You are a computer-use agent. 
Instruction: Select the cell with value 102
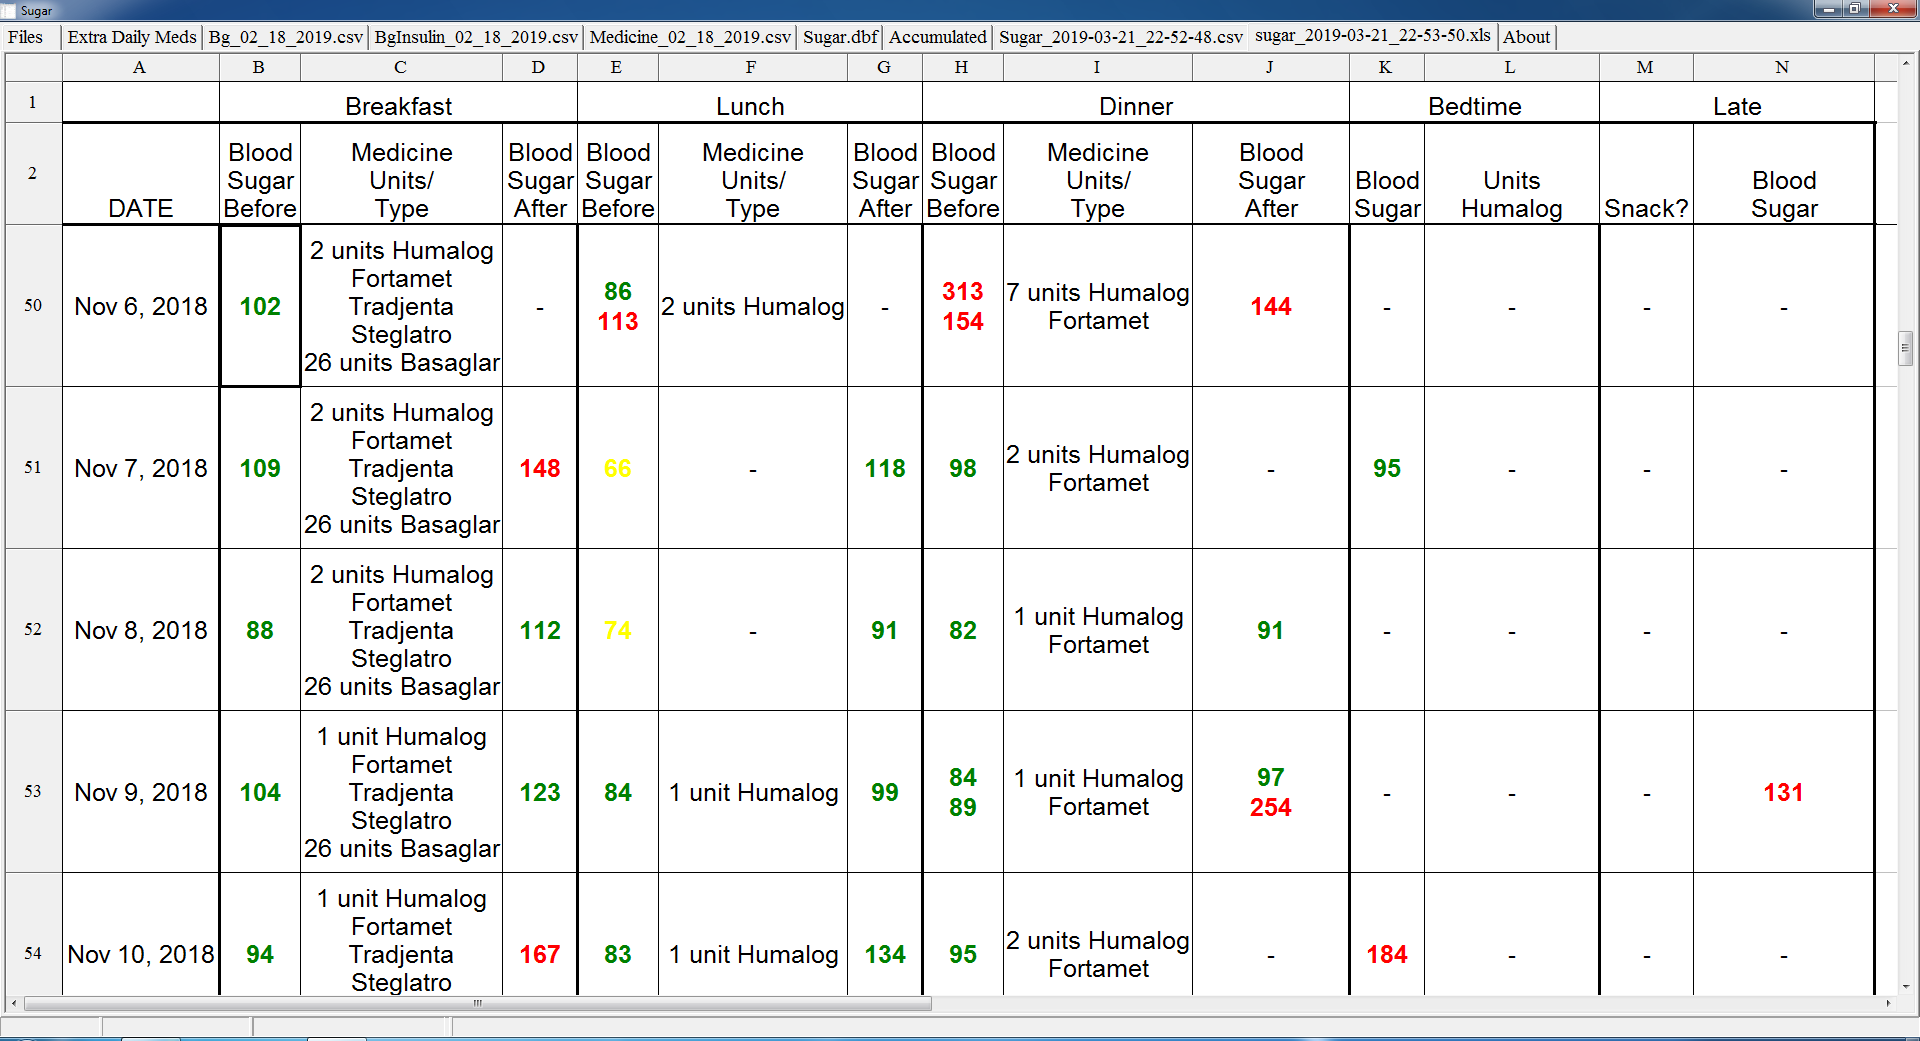(x=260, y=306)
